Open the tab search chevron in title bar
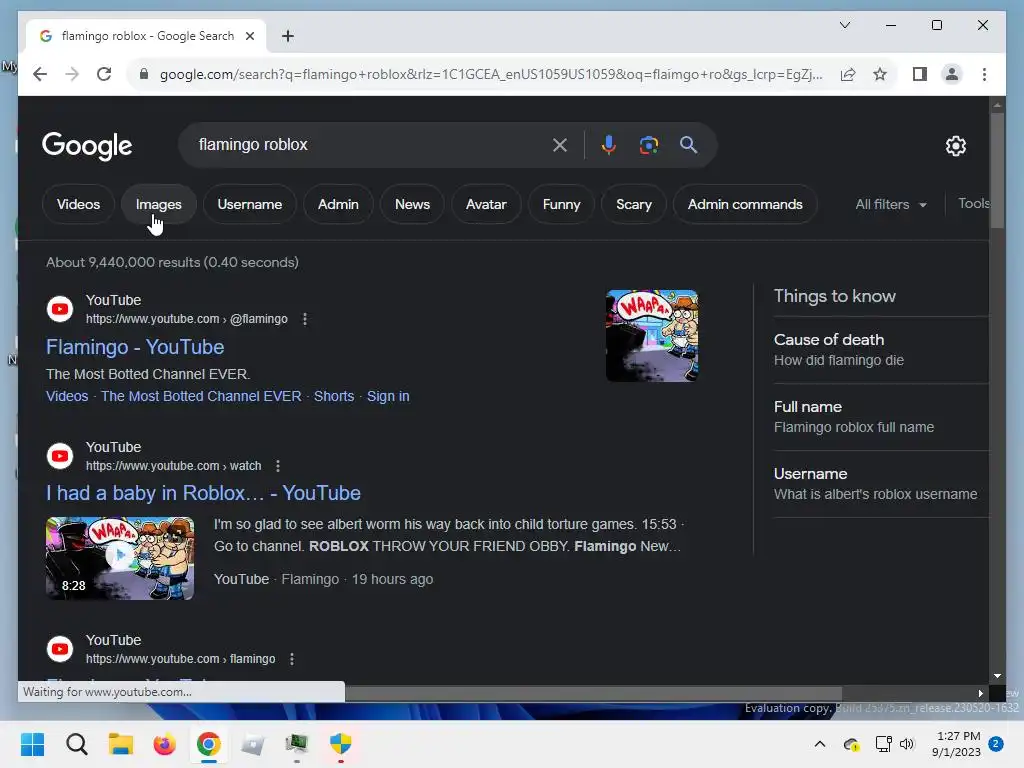This screenshot has height=768, width=1024. coord(844,25)
